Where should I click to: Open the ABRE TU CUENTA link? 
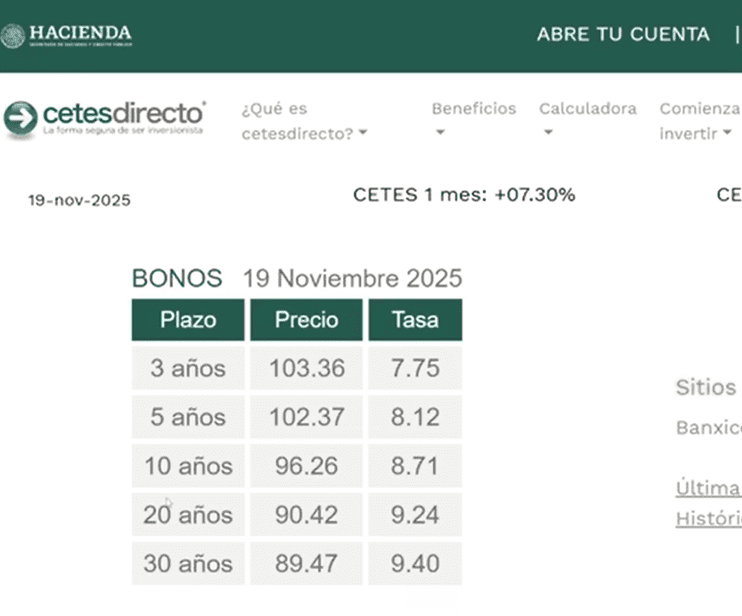click(x=623, y=34)
